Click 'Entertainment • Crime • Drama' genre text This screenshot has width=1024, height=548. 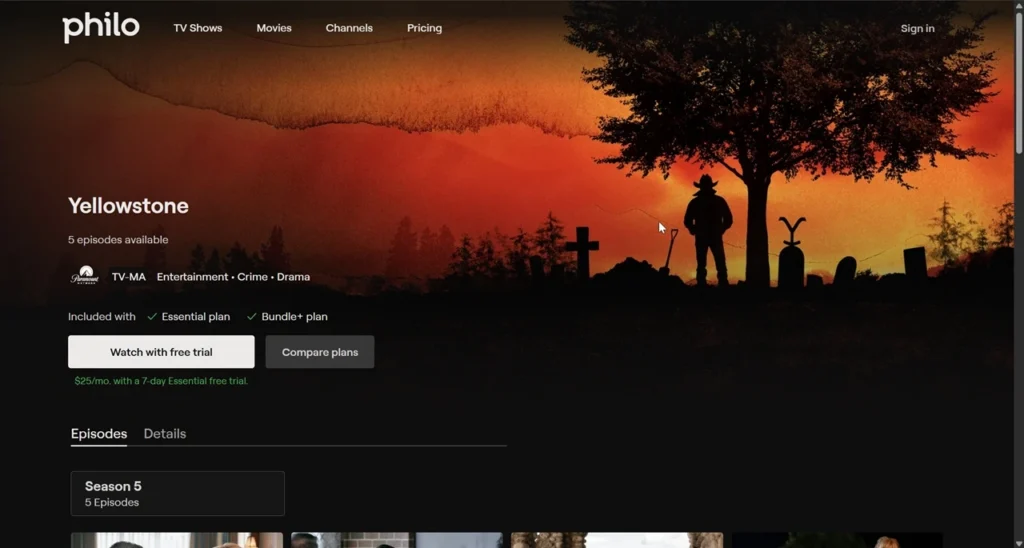[233, 277]
